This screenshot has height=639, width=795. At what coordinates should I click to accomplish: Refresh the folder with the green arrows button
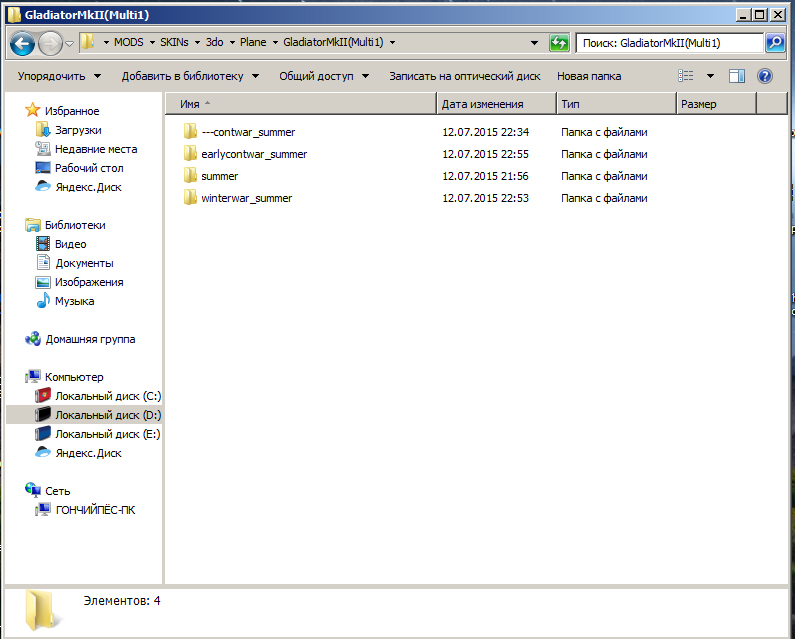click(559, 43)
